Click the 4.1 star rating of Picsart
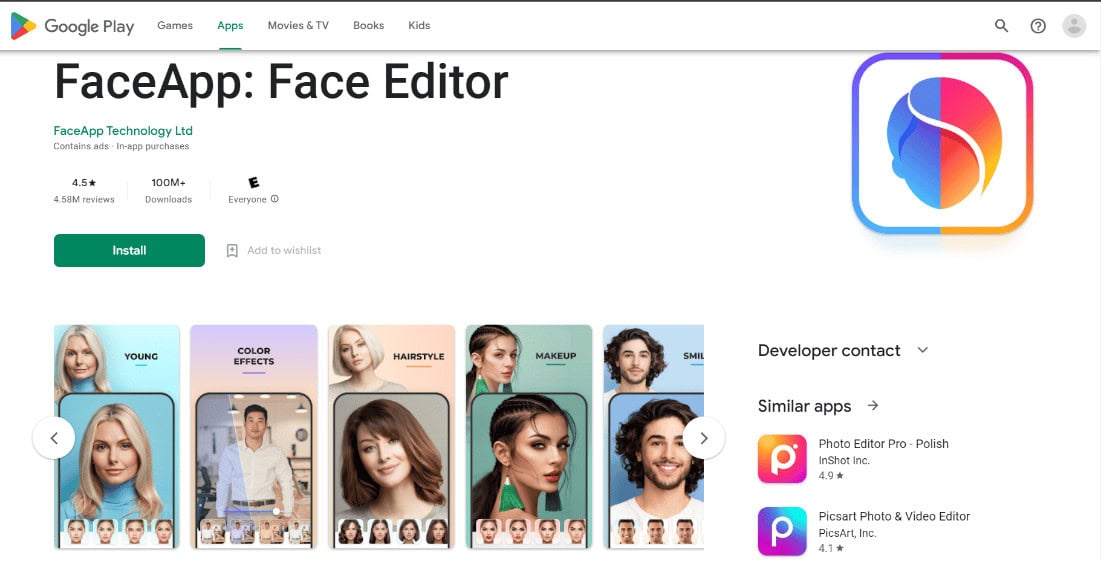 tap(831, 548)
